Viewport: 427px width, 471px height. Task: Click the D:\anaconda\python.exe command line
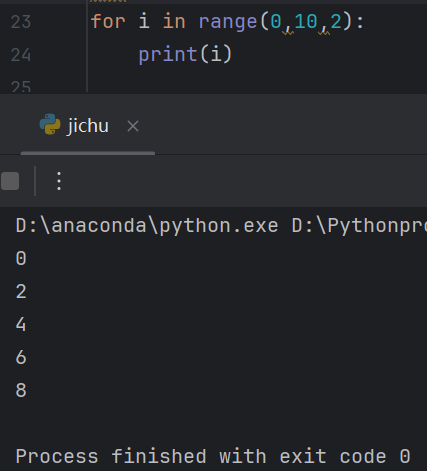tap(221, 226)
